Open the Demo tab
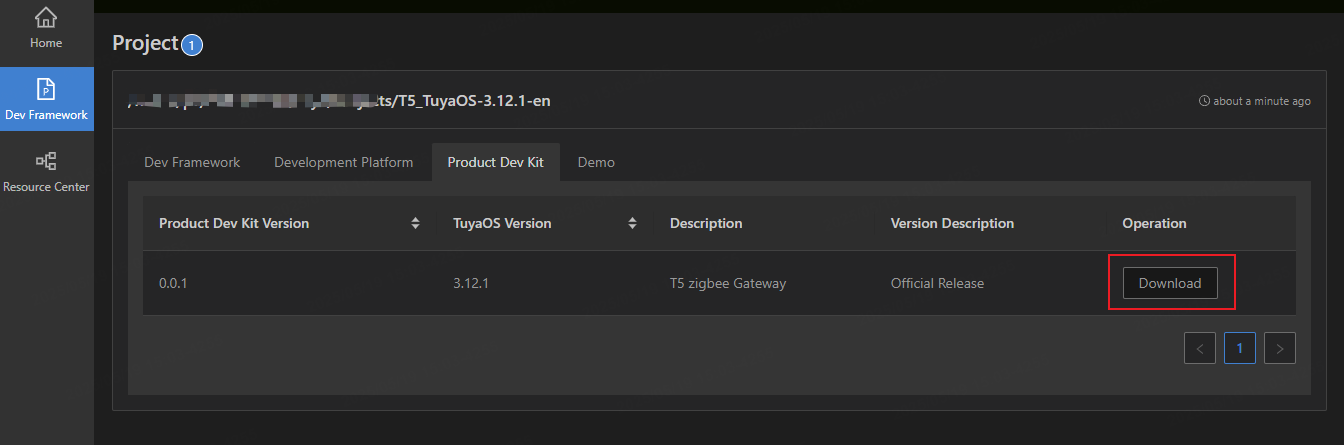 tap(596, 162)
